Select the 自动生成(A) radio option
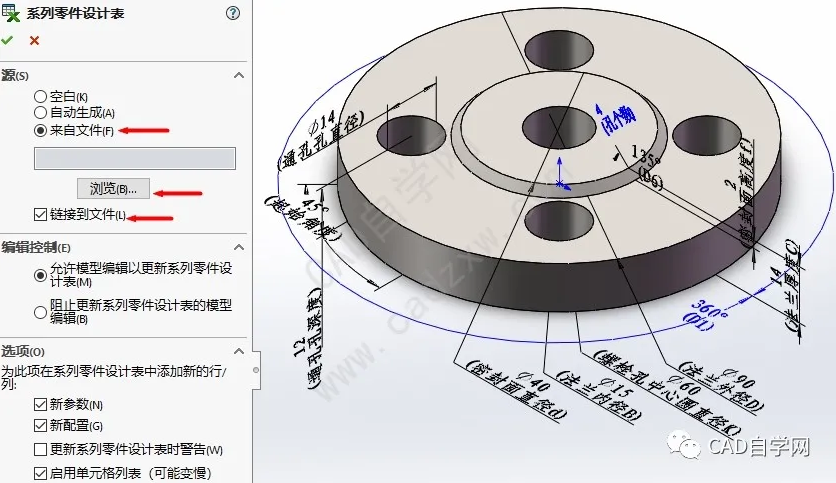 (x=41, y=112)
